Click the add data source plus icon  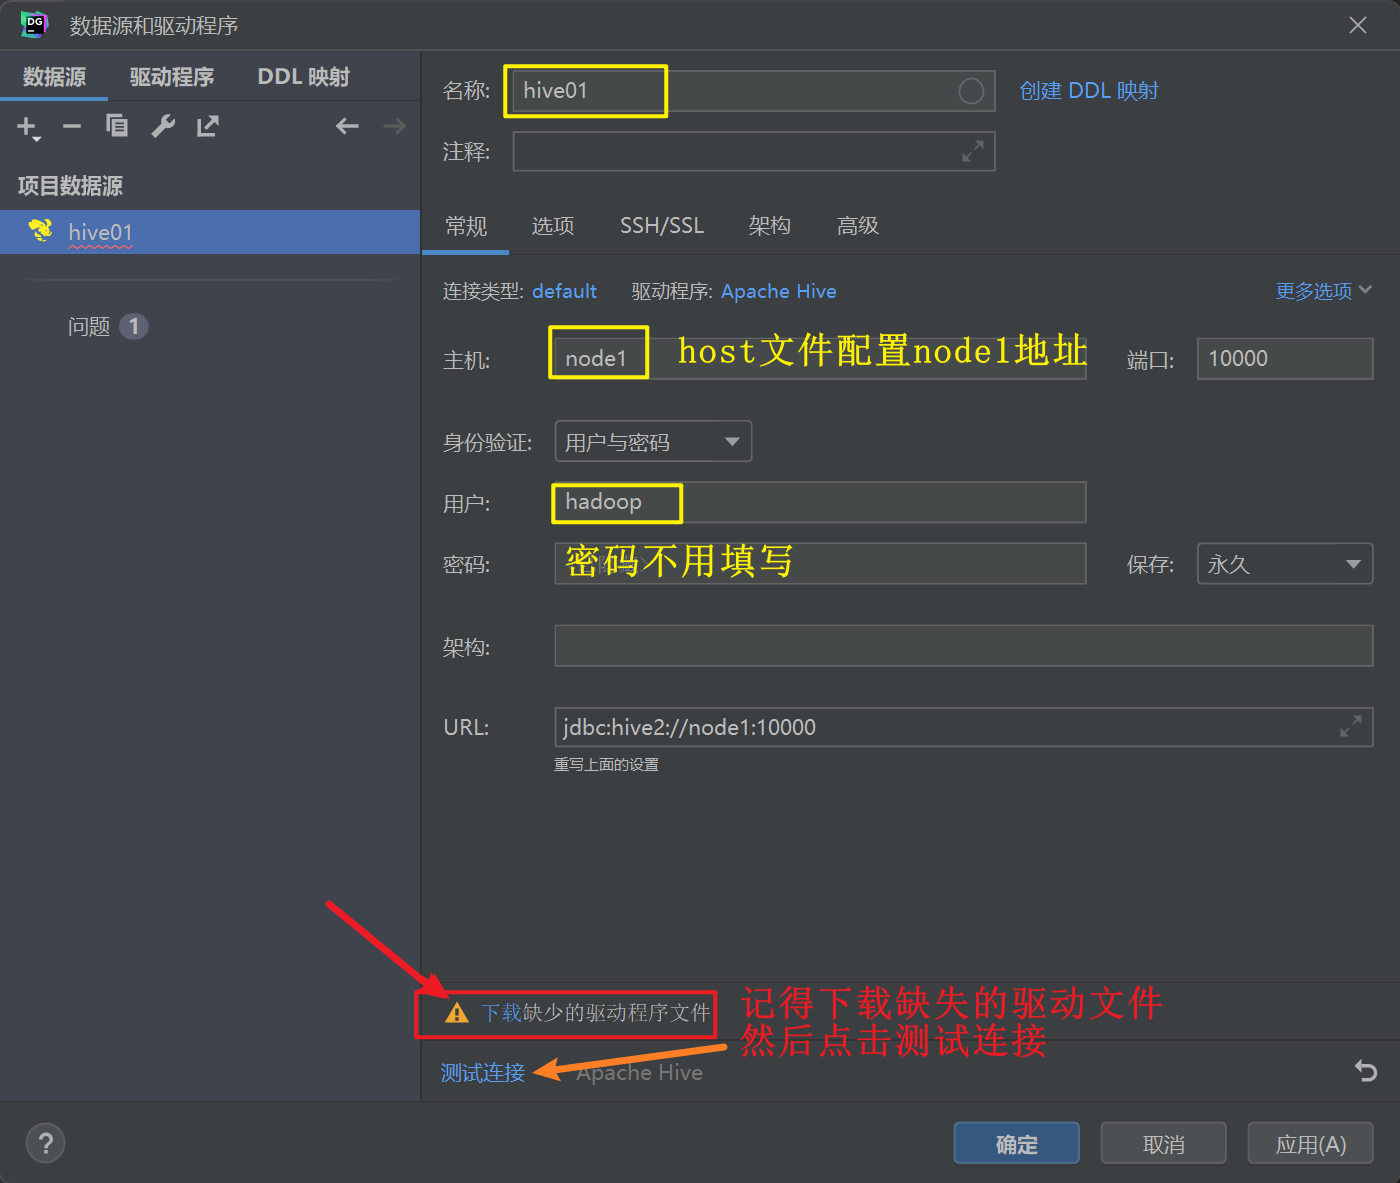click(x=27, y=127)
